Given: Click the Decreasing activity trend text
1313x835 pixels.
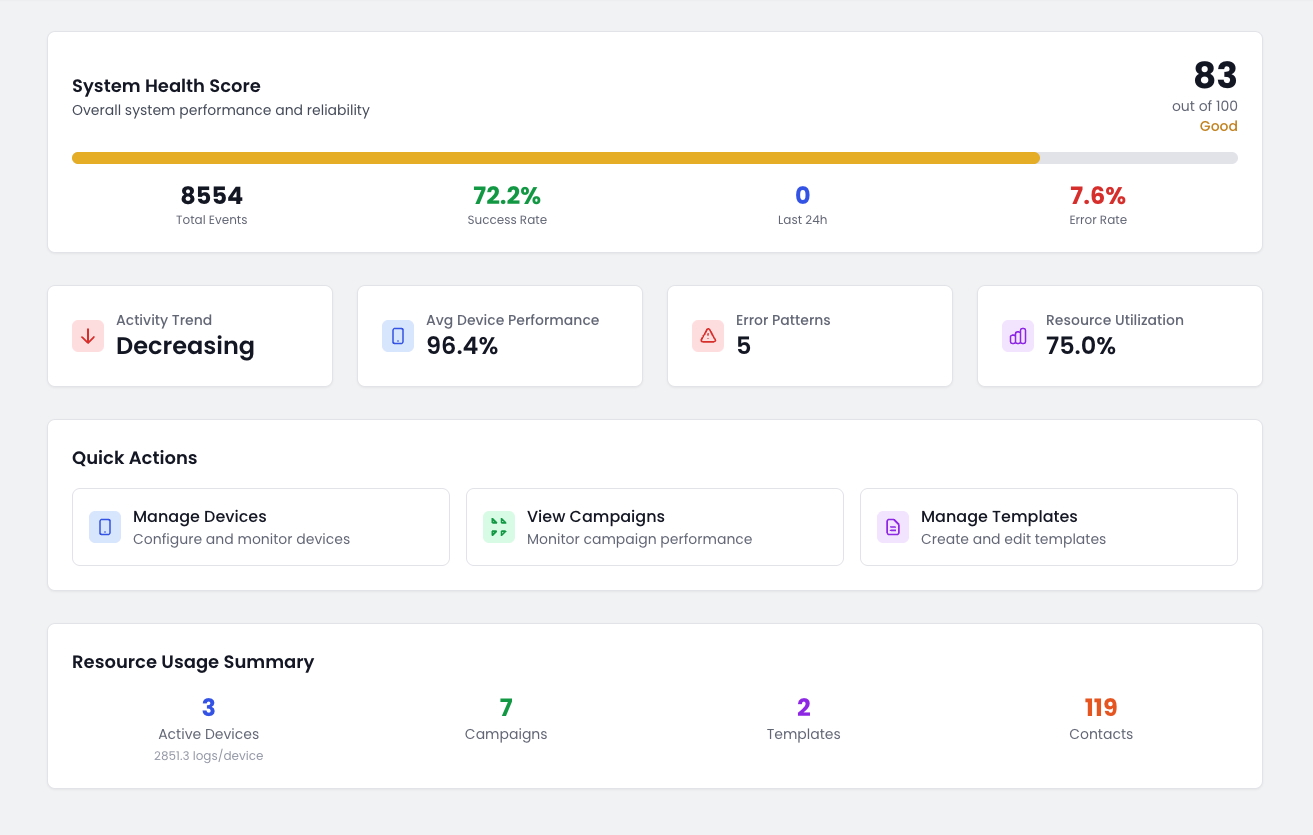Looking at the screenshot, I should 185,346.
